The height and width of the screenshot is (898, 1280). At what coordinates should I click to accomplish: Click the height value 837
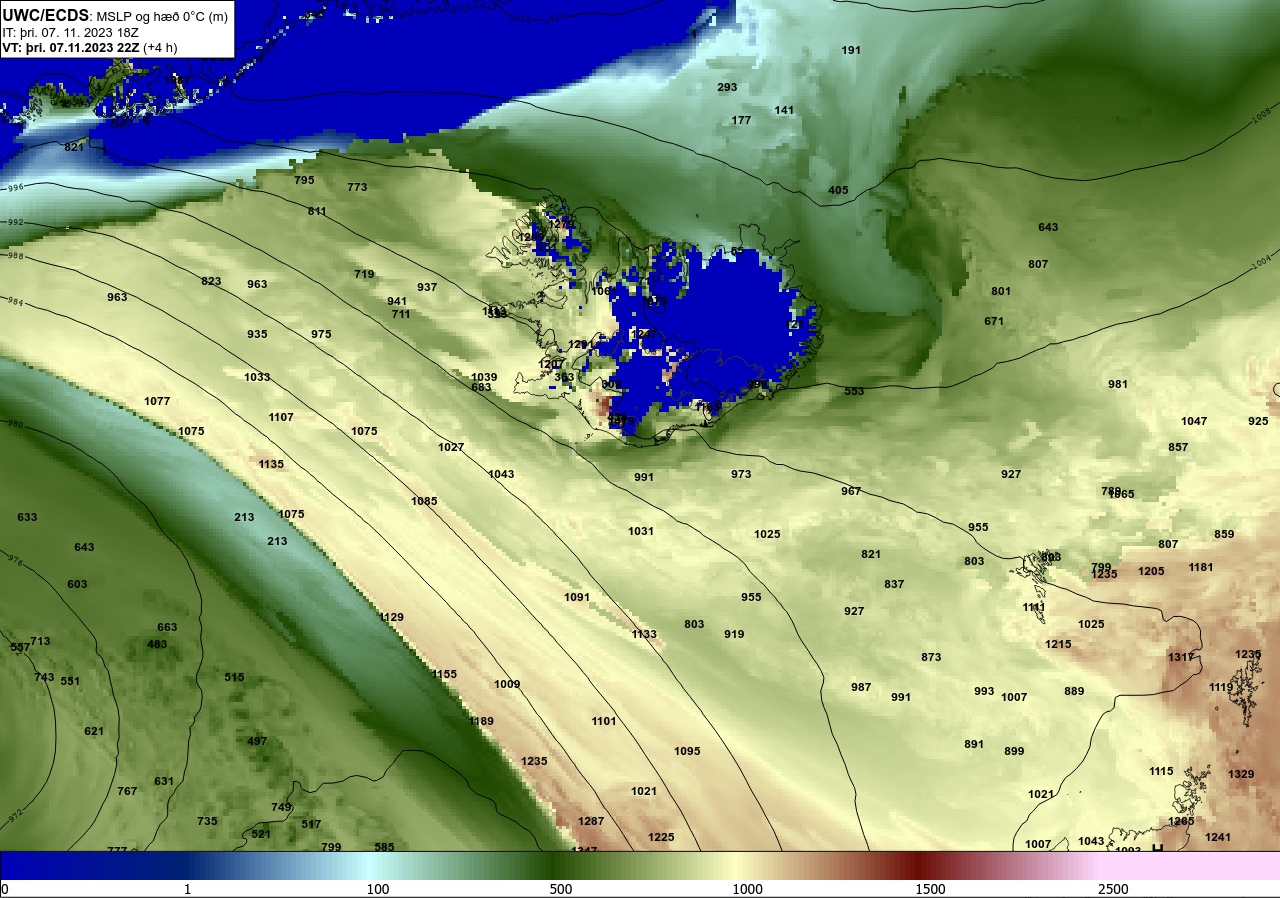(x=894, y=584)
